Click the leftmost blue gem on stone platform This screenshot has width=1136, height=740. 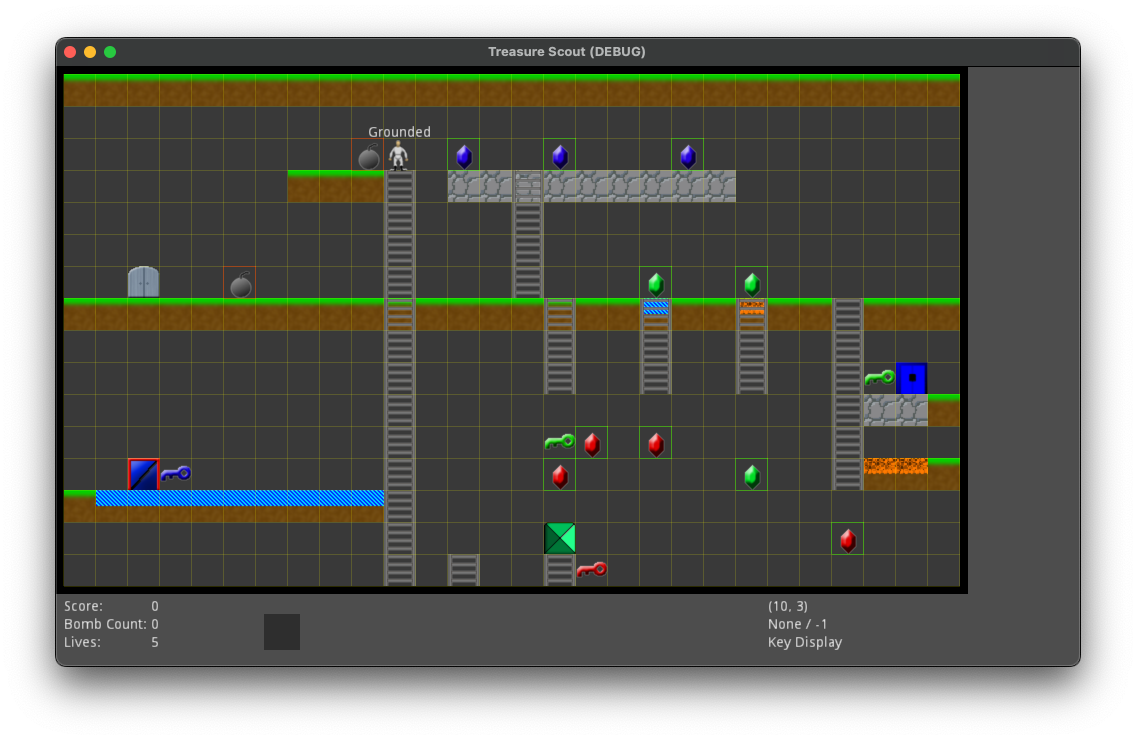click(x=464, y=156)
